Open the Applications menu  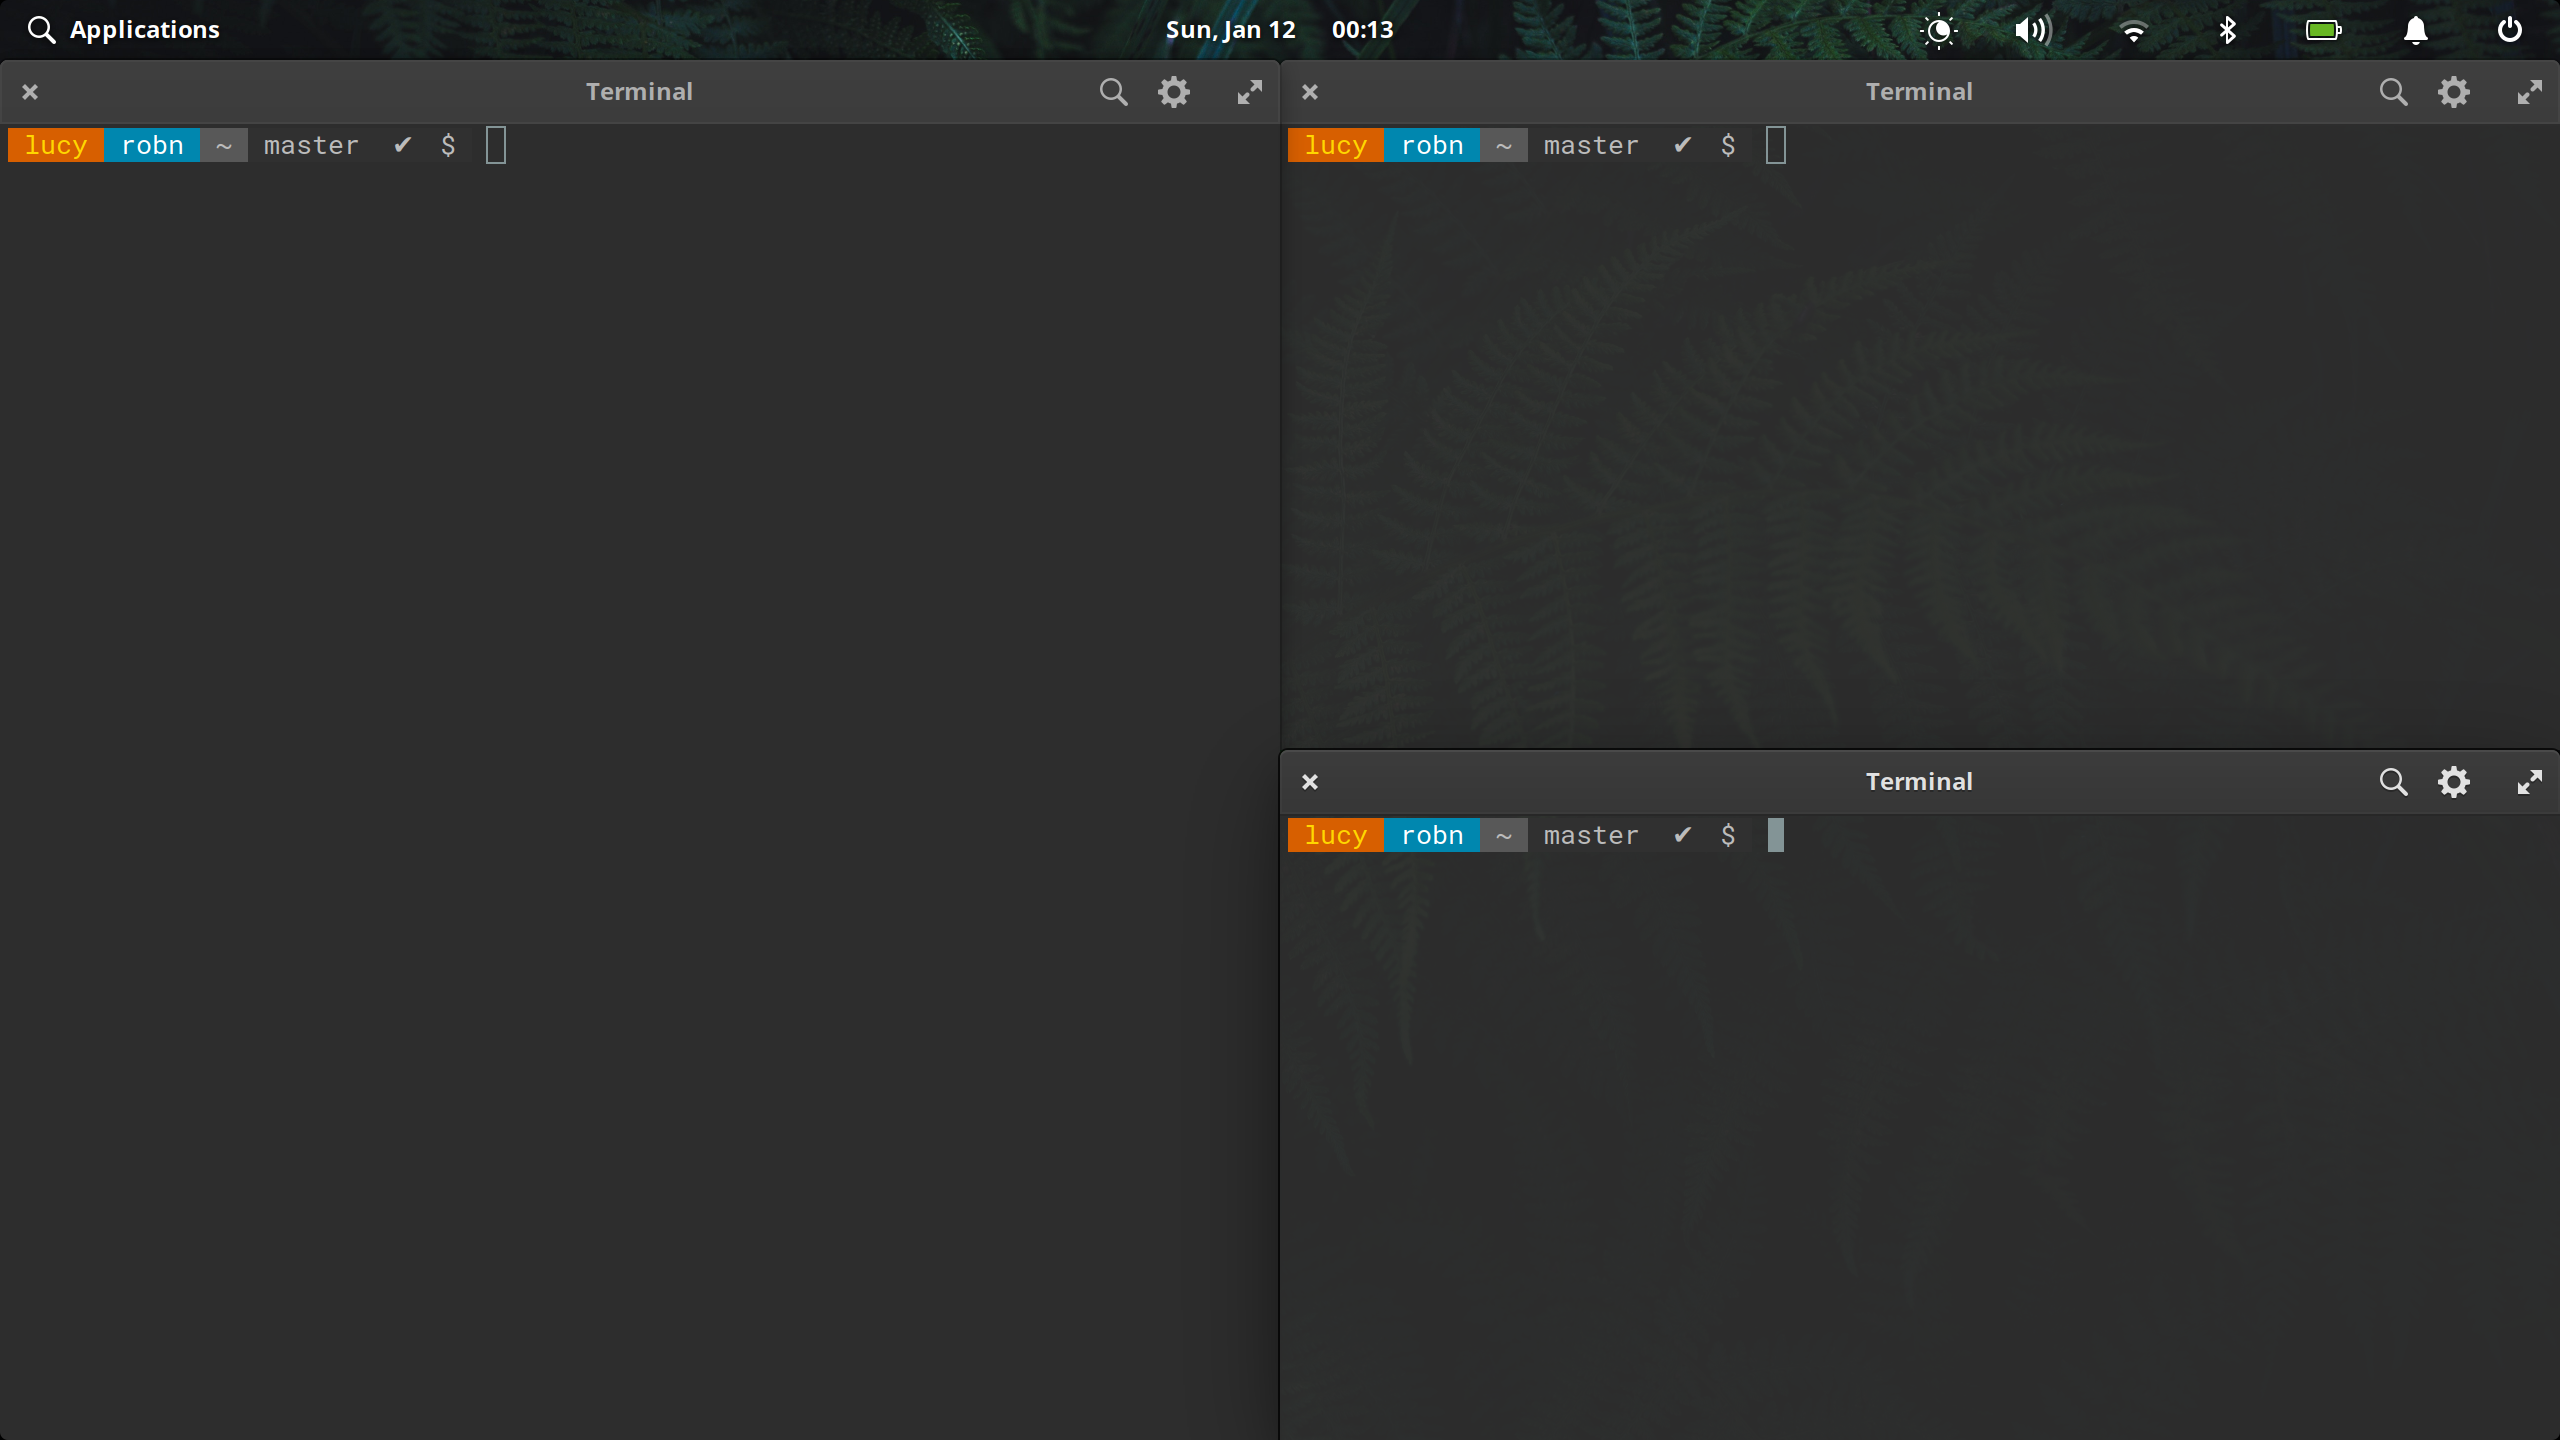pos(123,30)
